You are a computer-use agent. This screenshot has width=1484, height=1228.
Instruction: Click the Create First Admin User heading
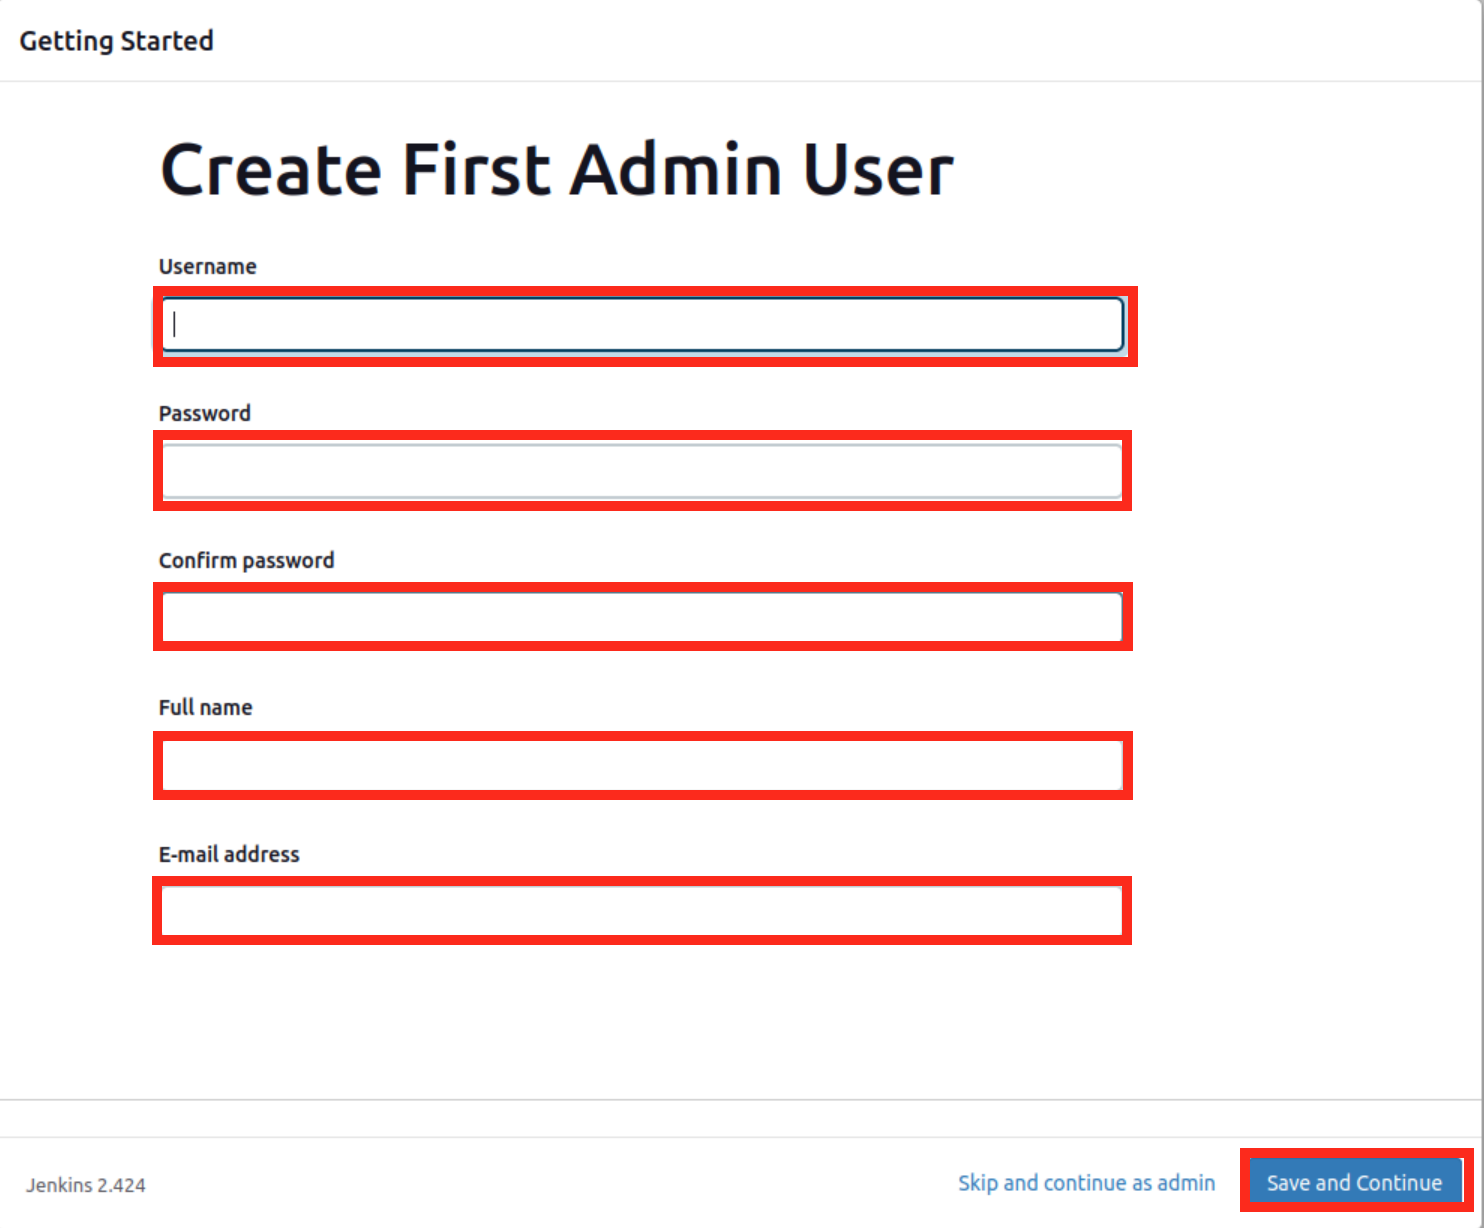(x=557, y=169)
